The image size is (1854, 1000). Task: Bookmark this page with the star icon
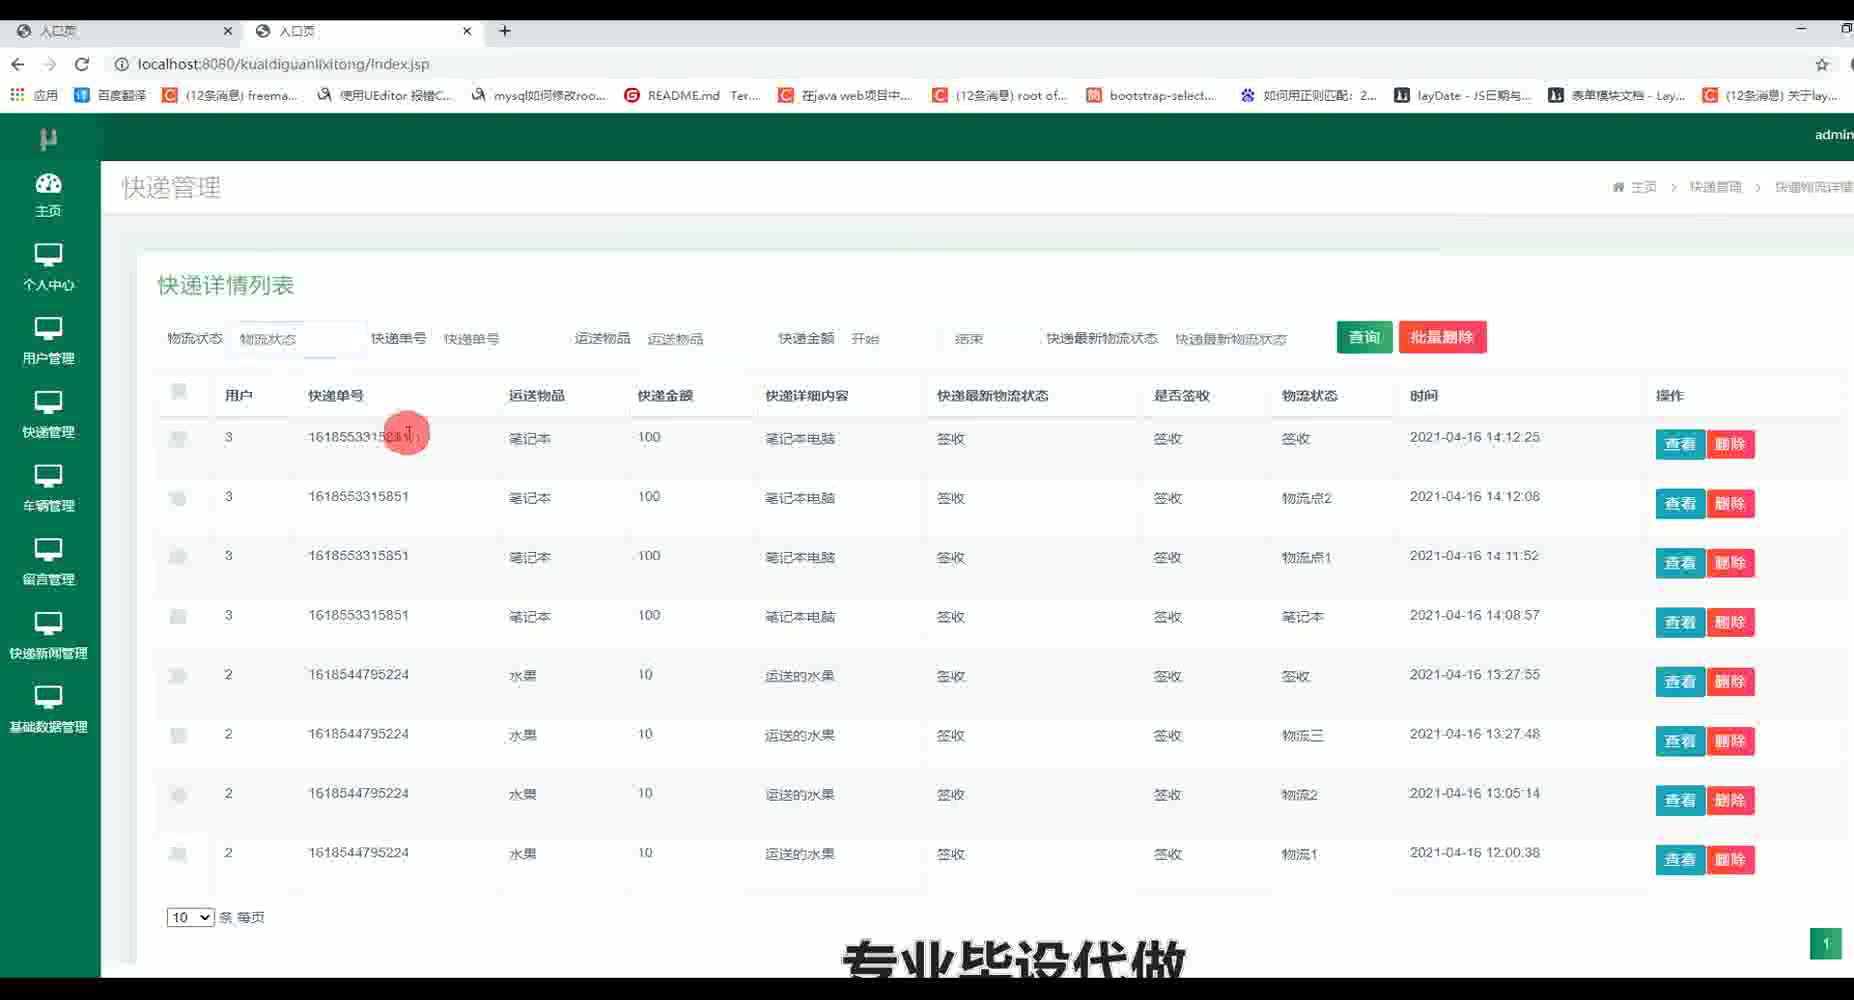(1822, 64)
